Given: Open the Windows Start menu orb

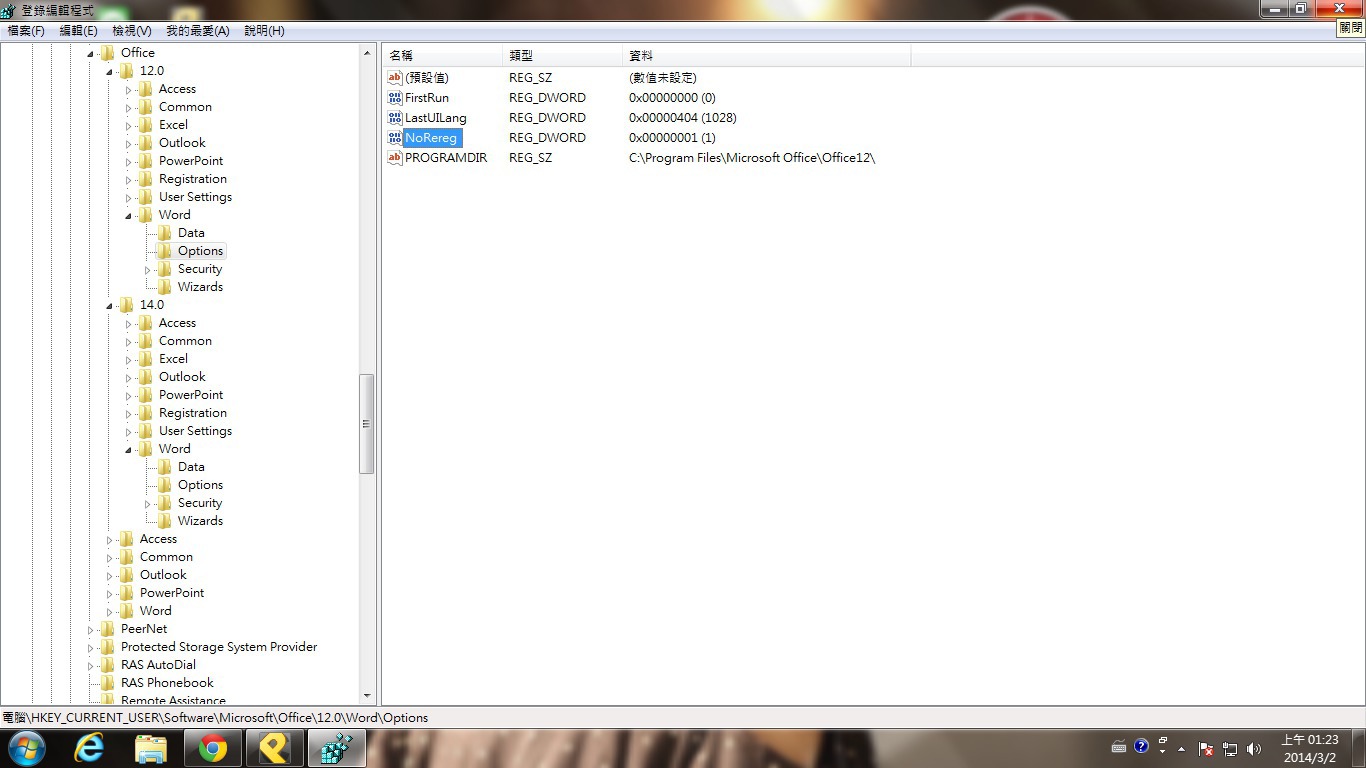Looking at the screenshot, I should [26, 748].
